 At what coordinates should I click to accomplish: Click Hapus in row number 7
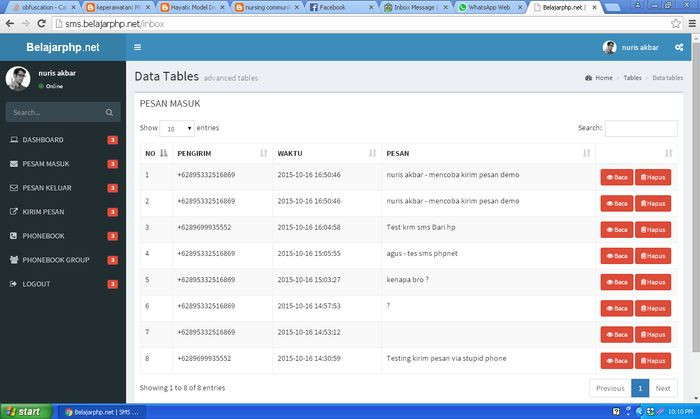tap(653, 335)
